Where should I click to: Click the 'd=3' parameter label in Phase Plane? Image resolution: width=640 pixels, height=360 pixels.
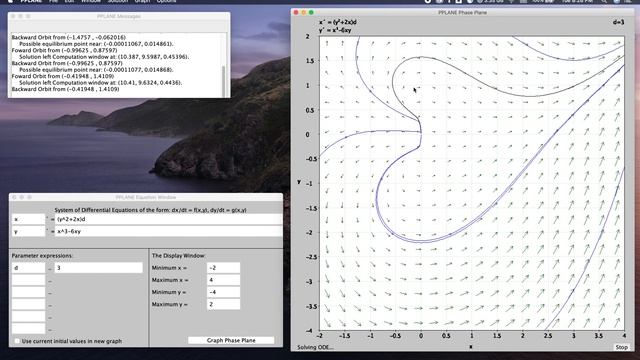(618, 22)
